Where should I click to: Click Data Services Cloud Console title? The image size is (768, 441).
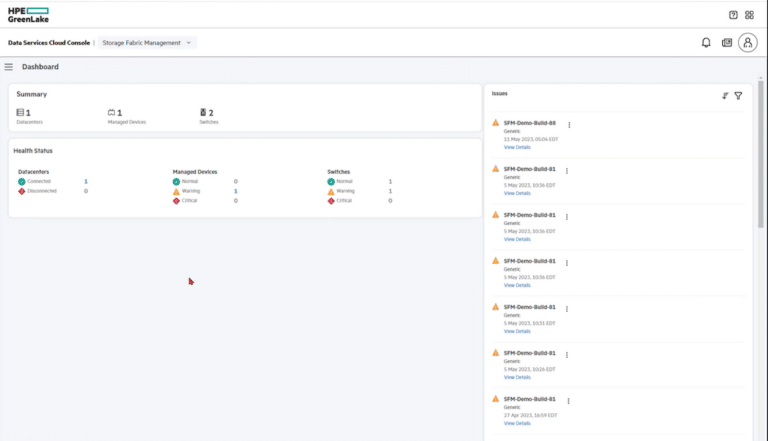pyautogui.click(x=49, y=43)
